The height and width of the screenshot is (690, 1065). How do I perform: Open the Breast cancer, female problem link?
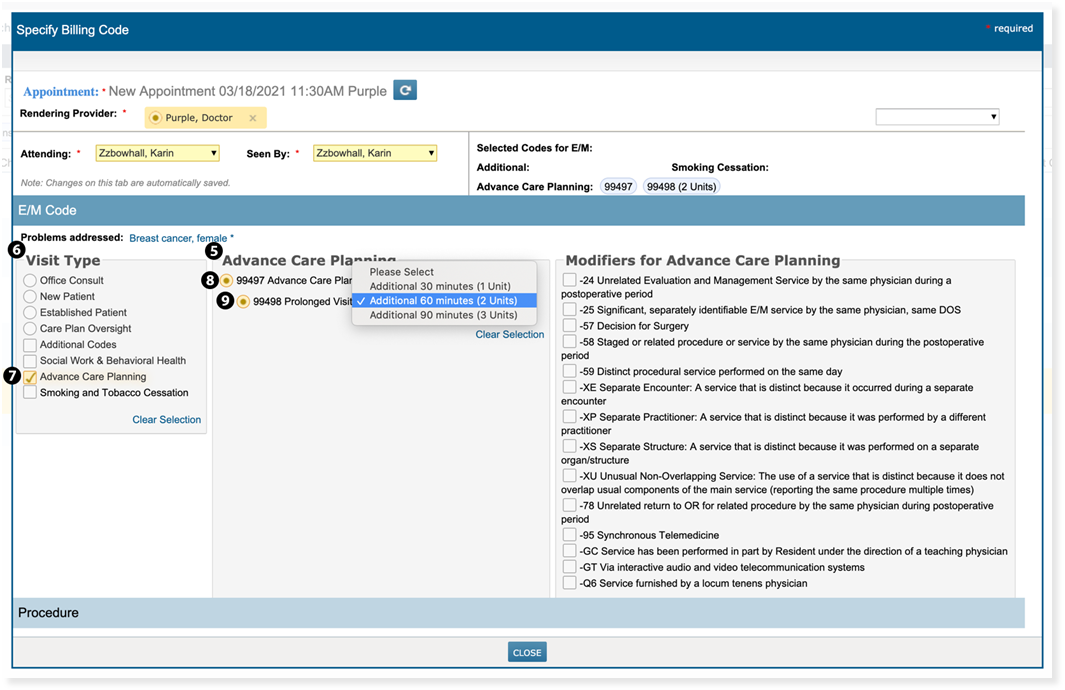click(x=179, y=238)
